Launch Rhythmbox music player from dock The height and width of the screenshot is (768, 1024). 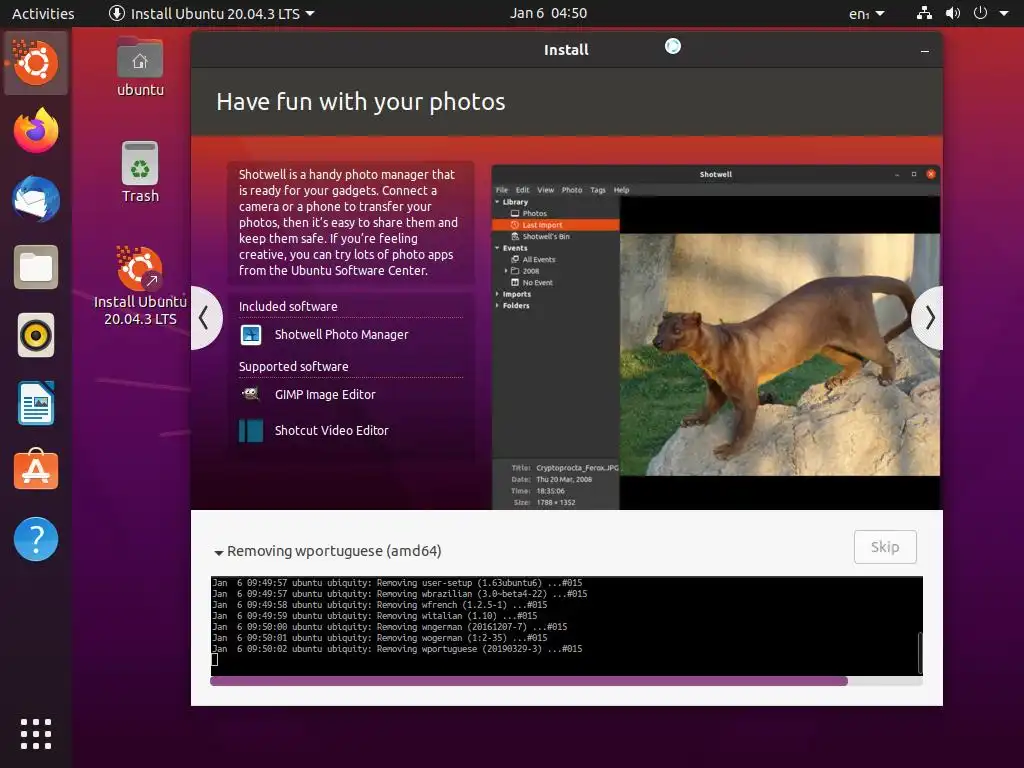(36, 336)
